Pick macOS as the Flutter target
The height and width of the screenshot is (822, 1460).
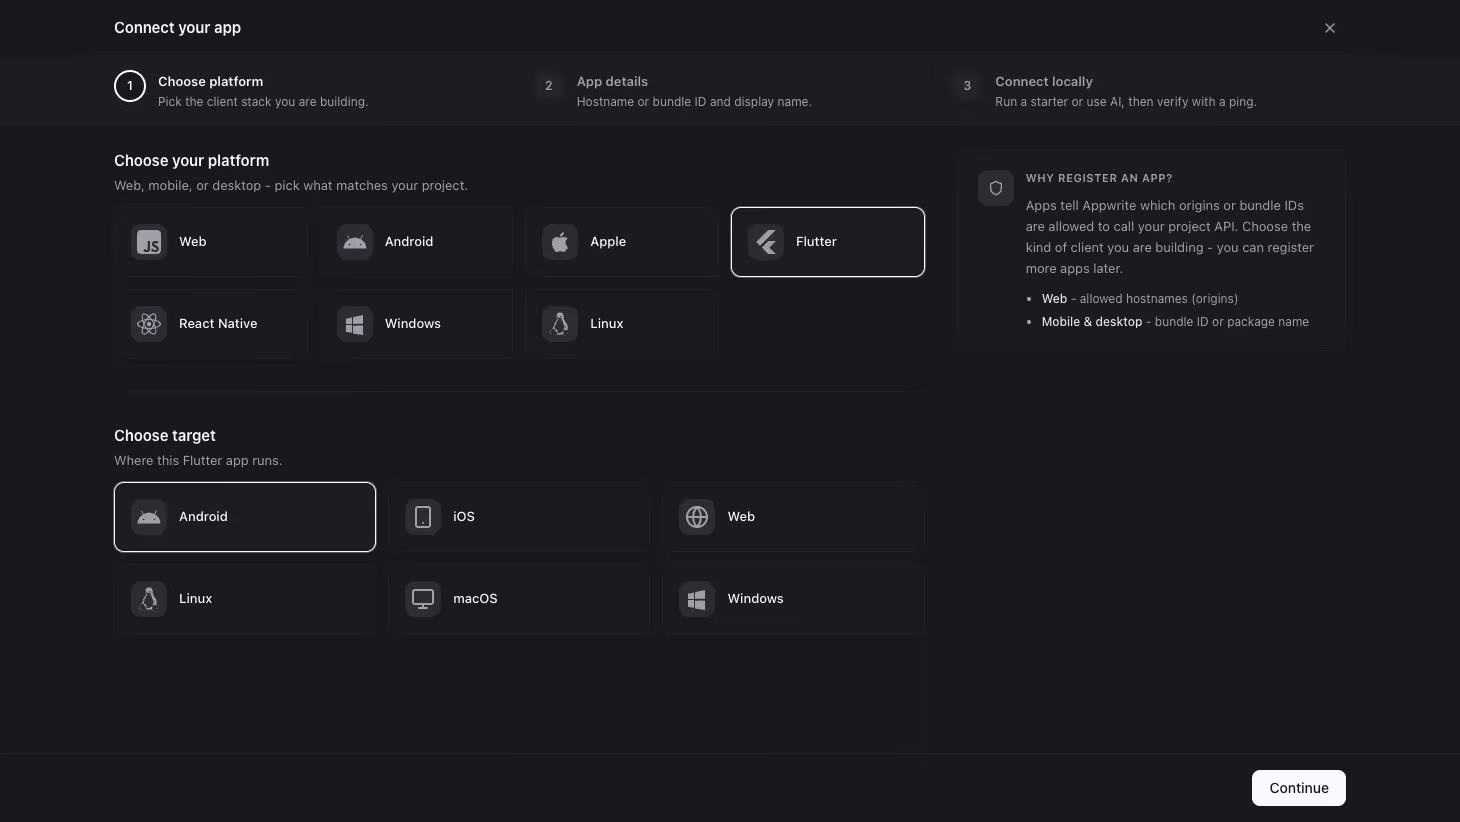point(519,599)
